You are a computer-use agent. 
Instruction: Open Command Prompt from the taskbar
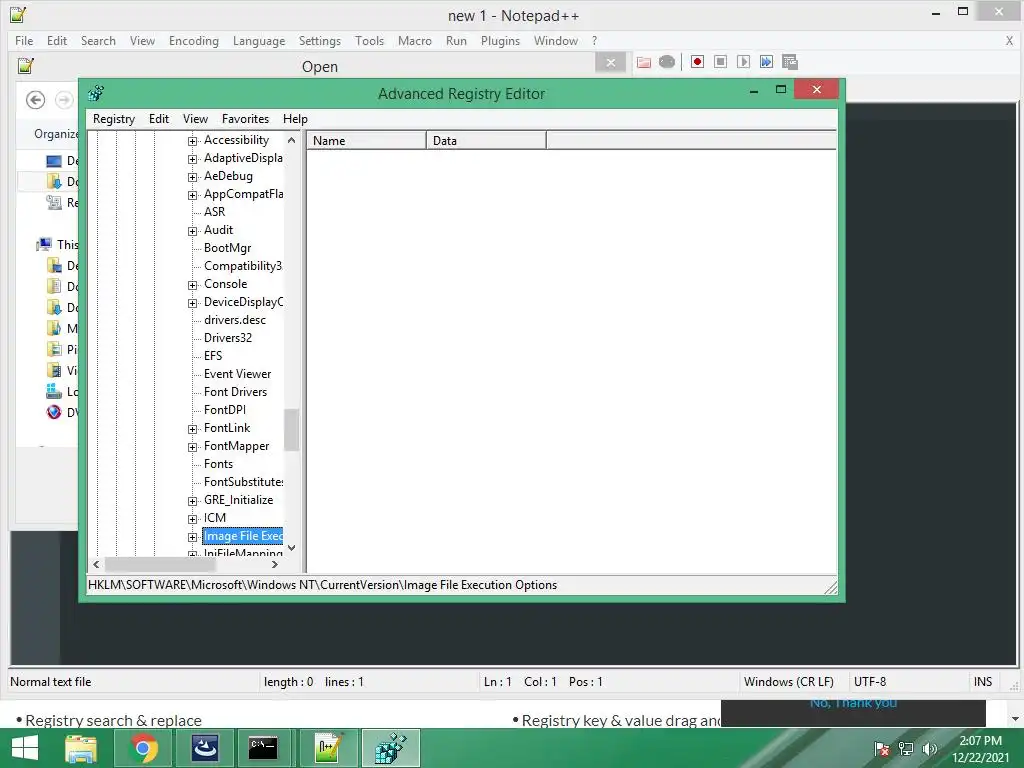(x=263, y=748)
